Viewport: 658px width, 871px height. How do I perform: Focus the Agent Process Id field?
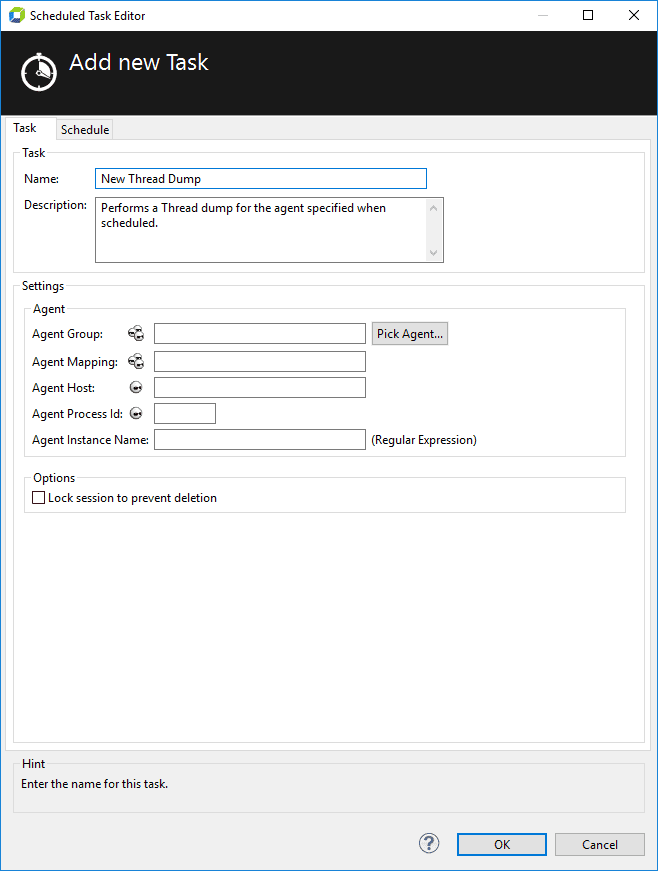click(x=185, y=414)
